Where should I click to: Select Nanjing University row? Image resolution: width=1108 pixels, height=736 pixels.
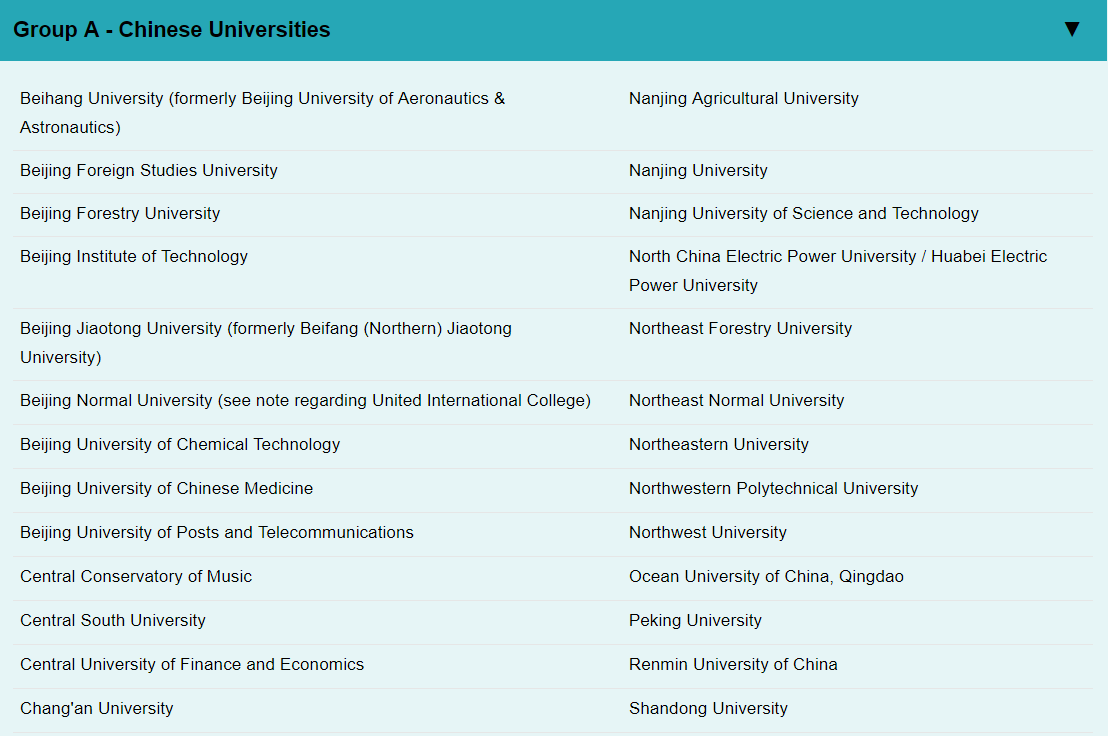pos(698,170)
